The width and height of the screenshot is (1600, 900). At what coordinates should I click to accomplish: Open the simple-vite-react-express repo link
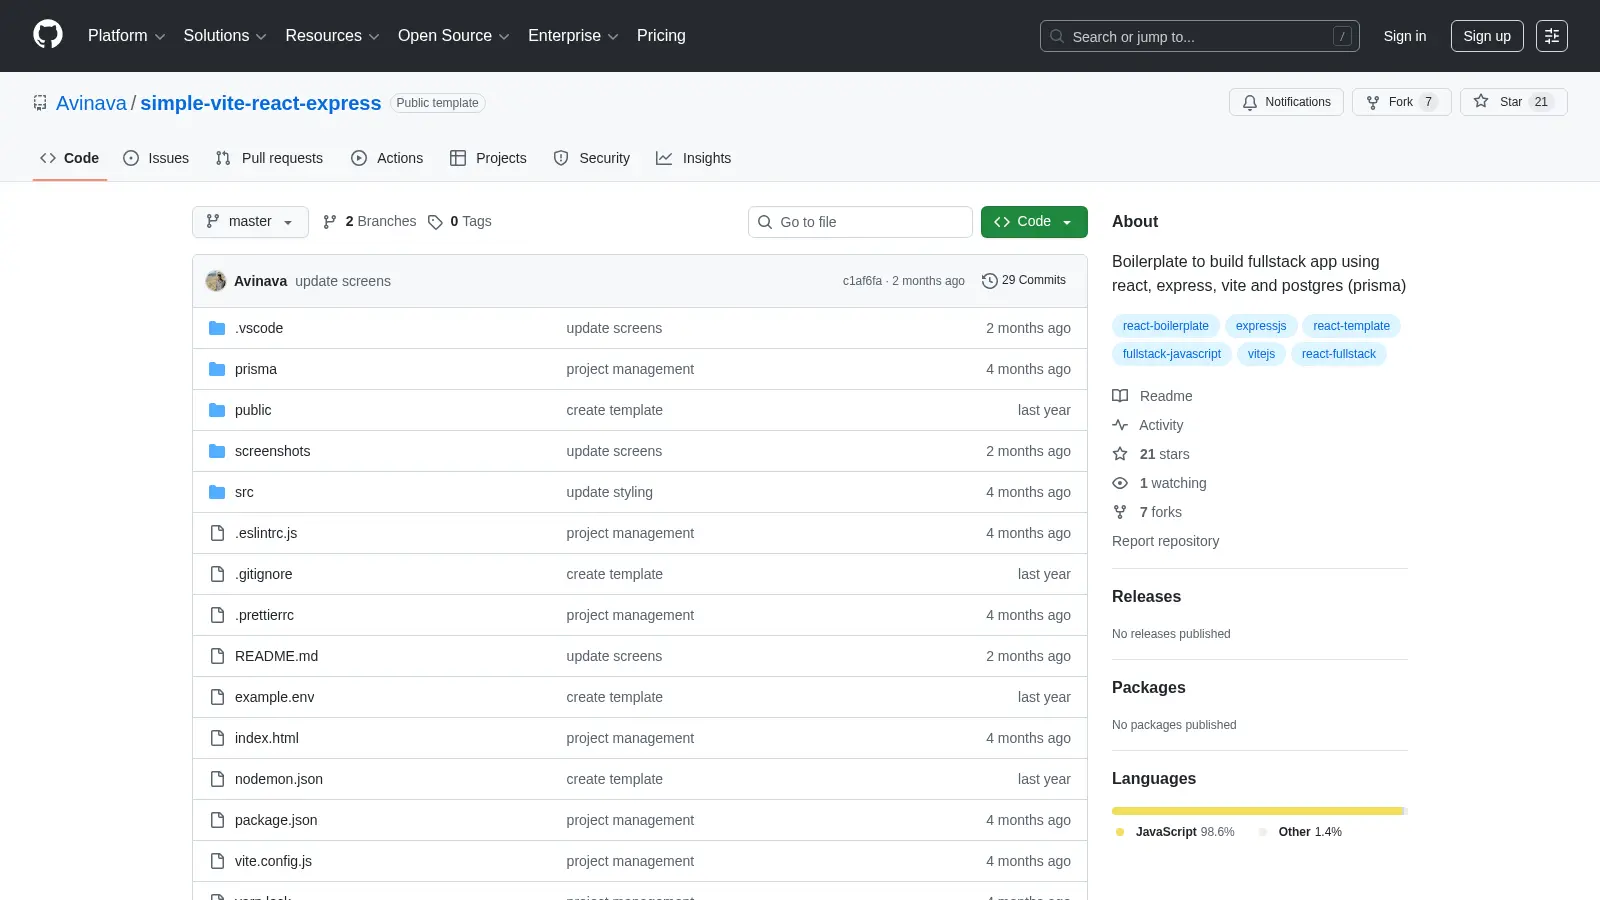(x=260, y=103)
